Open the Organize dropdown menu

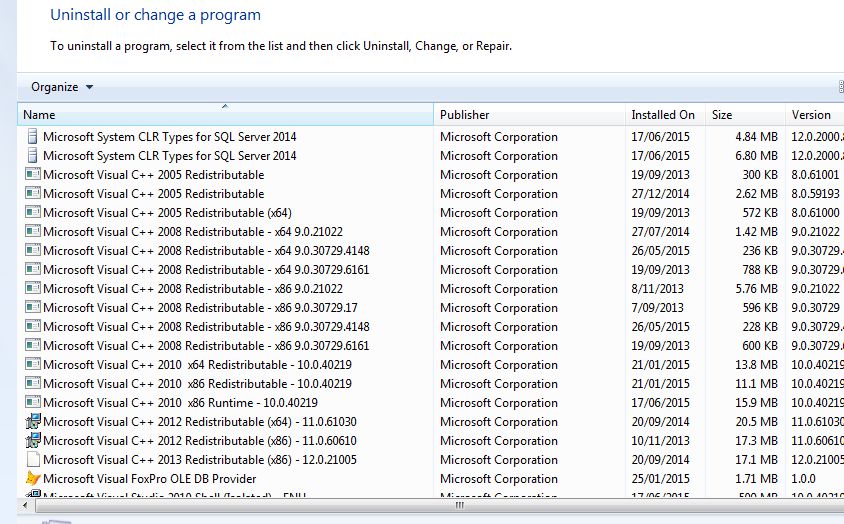click(62, 87)
